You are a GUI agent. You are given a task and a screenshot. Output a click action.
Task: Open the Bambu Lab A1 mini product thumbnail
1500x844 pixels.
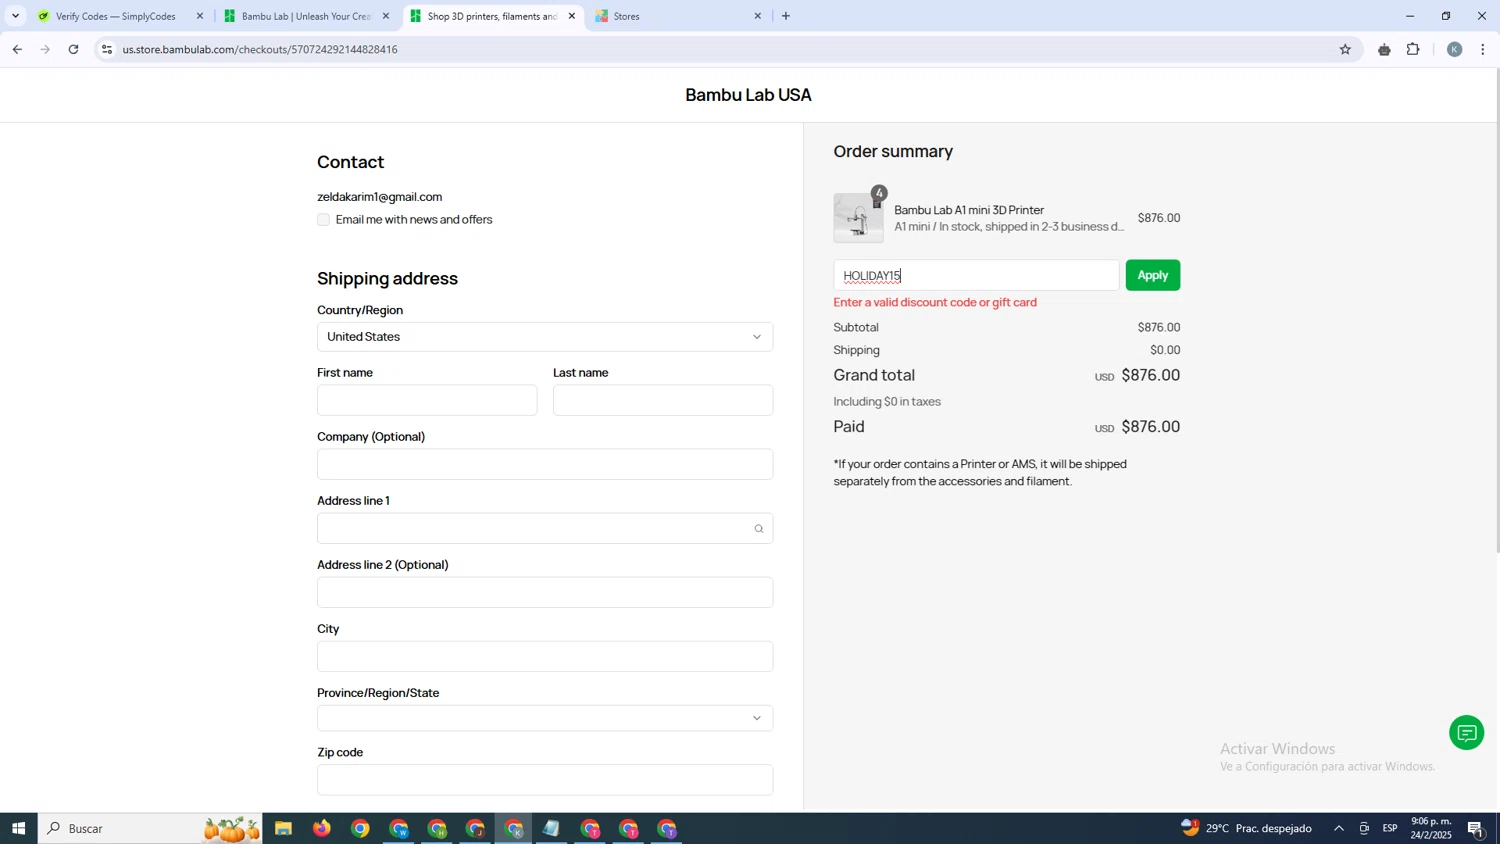[x=859, y=218]
